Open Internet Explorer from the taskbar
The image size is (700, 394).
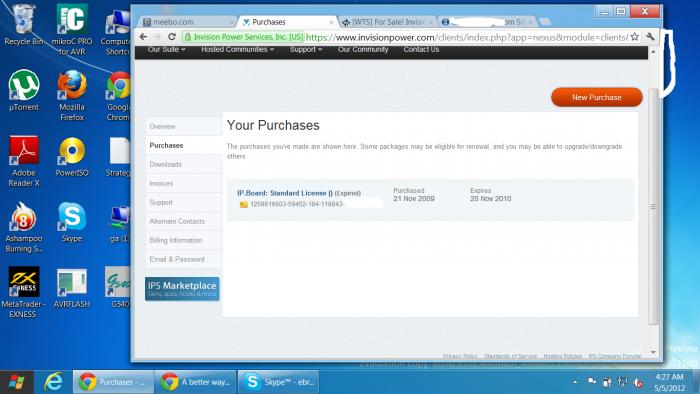point(53,382)
